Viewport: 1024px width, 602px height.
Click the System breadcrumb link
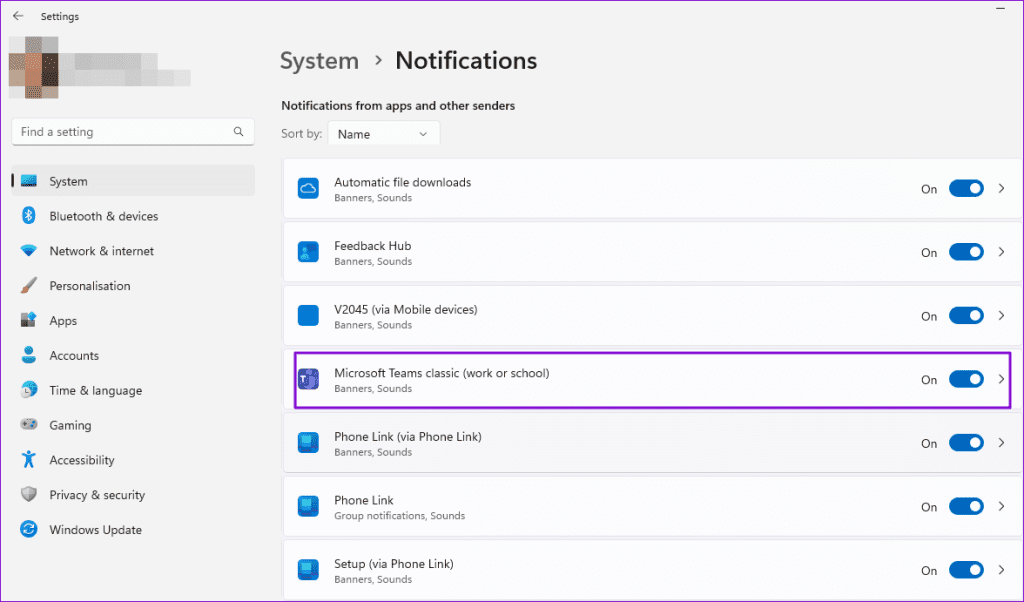tap(319, 60)
